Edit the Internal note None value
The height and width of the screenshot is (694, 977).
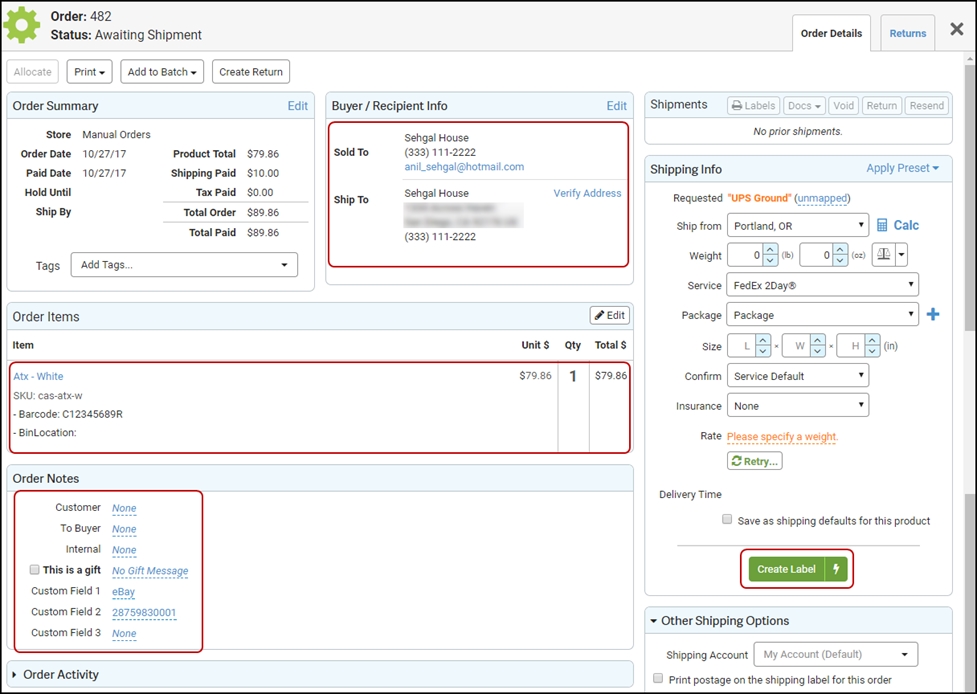click(x=124, y=550)
